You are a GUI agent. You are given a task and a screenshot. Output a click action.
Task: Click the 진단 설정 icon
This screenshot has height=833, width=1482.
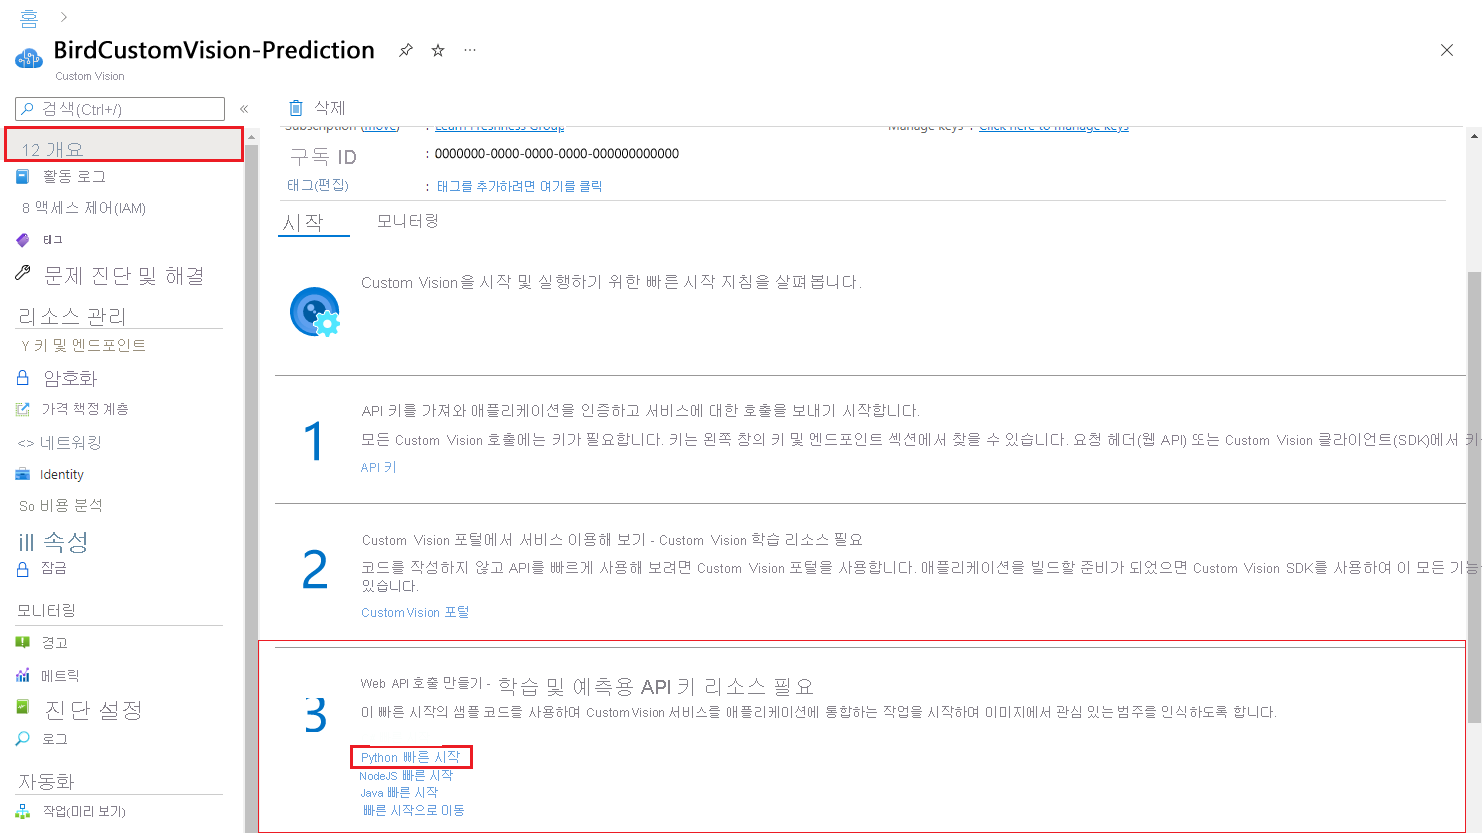pyautogui.click(x=23, y=707)
